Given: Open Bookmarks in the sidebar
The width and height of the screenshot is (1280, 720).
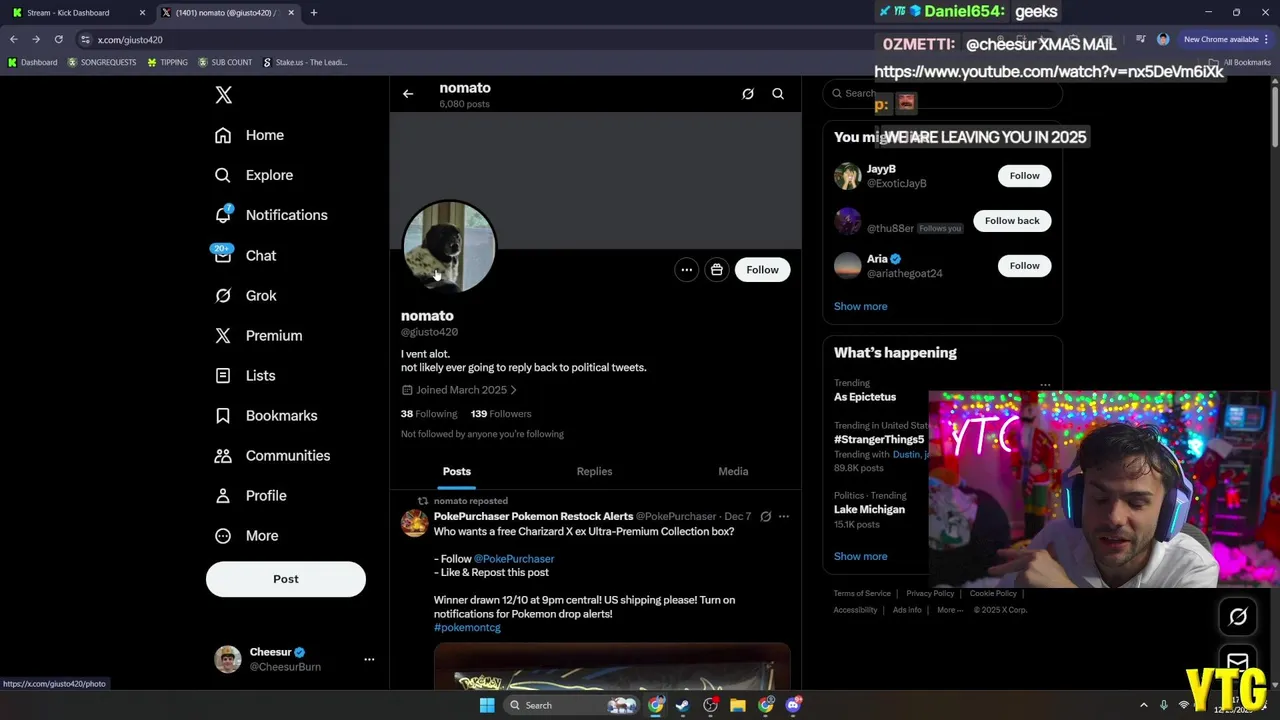Looking at the screenshot, I should 267,415.
